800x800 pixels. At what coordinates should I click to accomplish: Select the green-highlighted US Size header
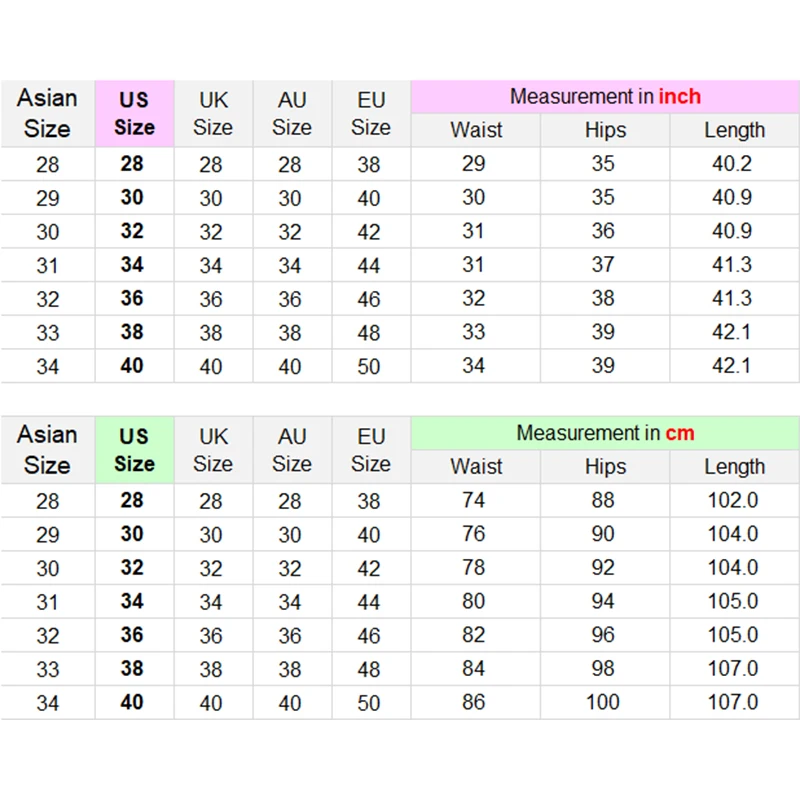134,450
